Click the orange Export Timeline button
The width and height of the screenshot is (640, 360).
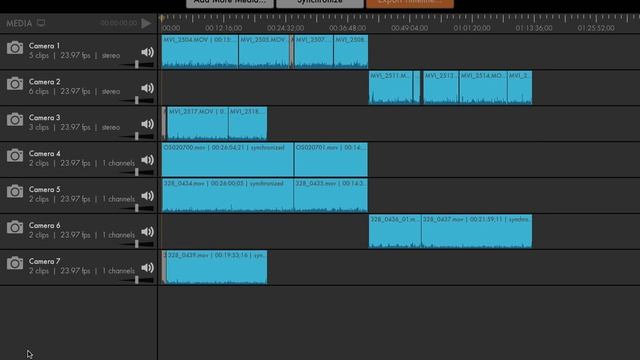click(x=410, y=3)
